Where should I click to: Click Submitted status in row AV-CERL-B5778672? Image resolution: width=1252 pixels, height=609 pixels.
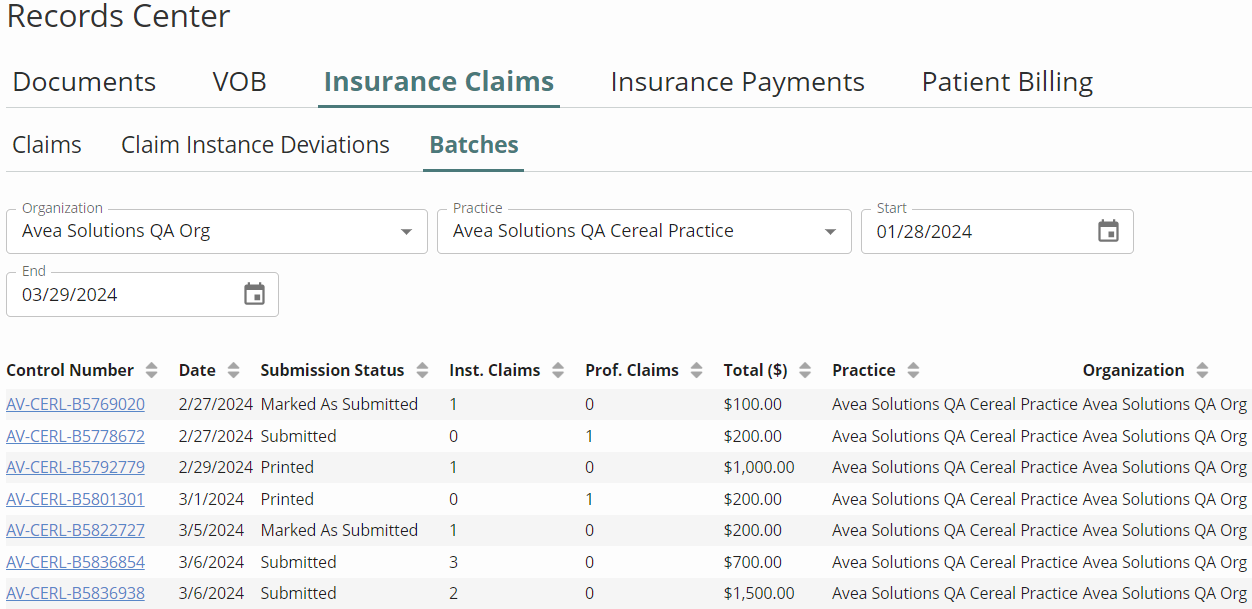(x=298, y=436)
